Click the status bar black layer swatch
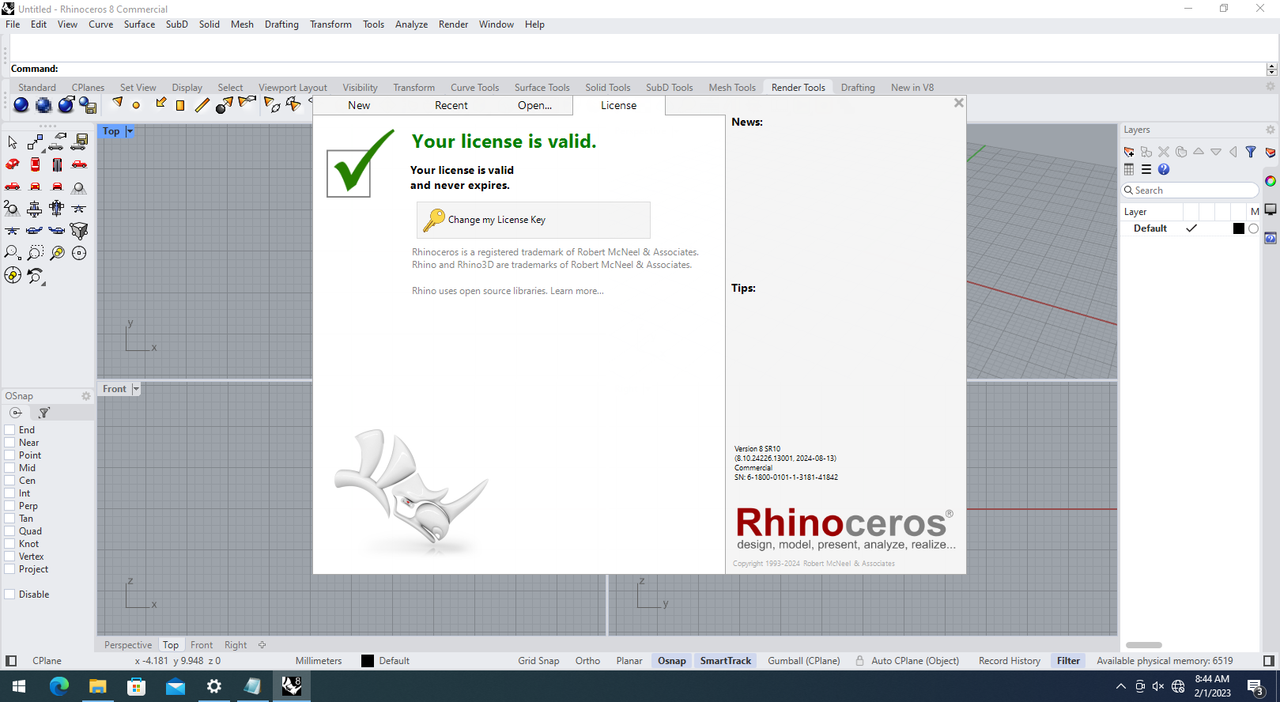Screen dimensions: 1280x702 tap(367, 661)
